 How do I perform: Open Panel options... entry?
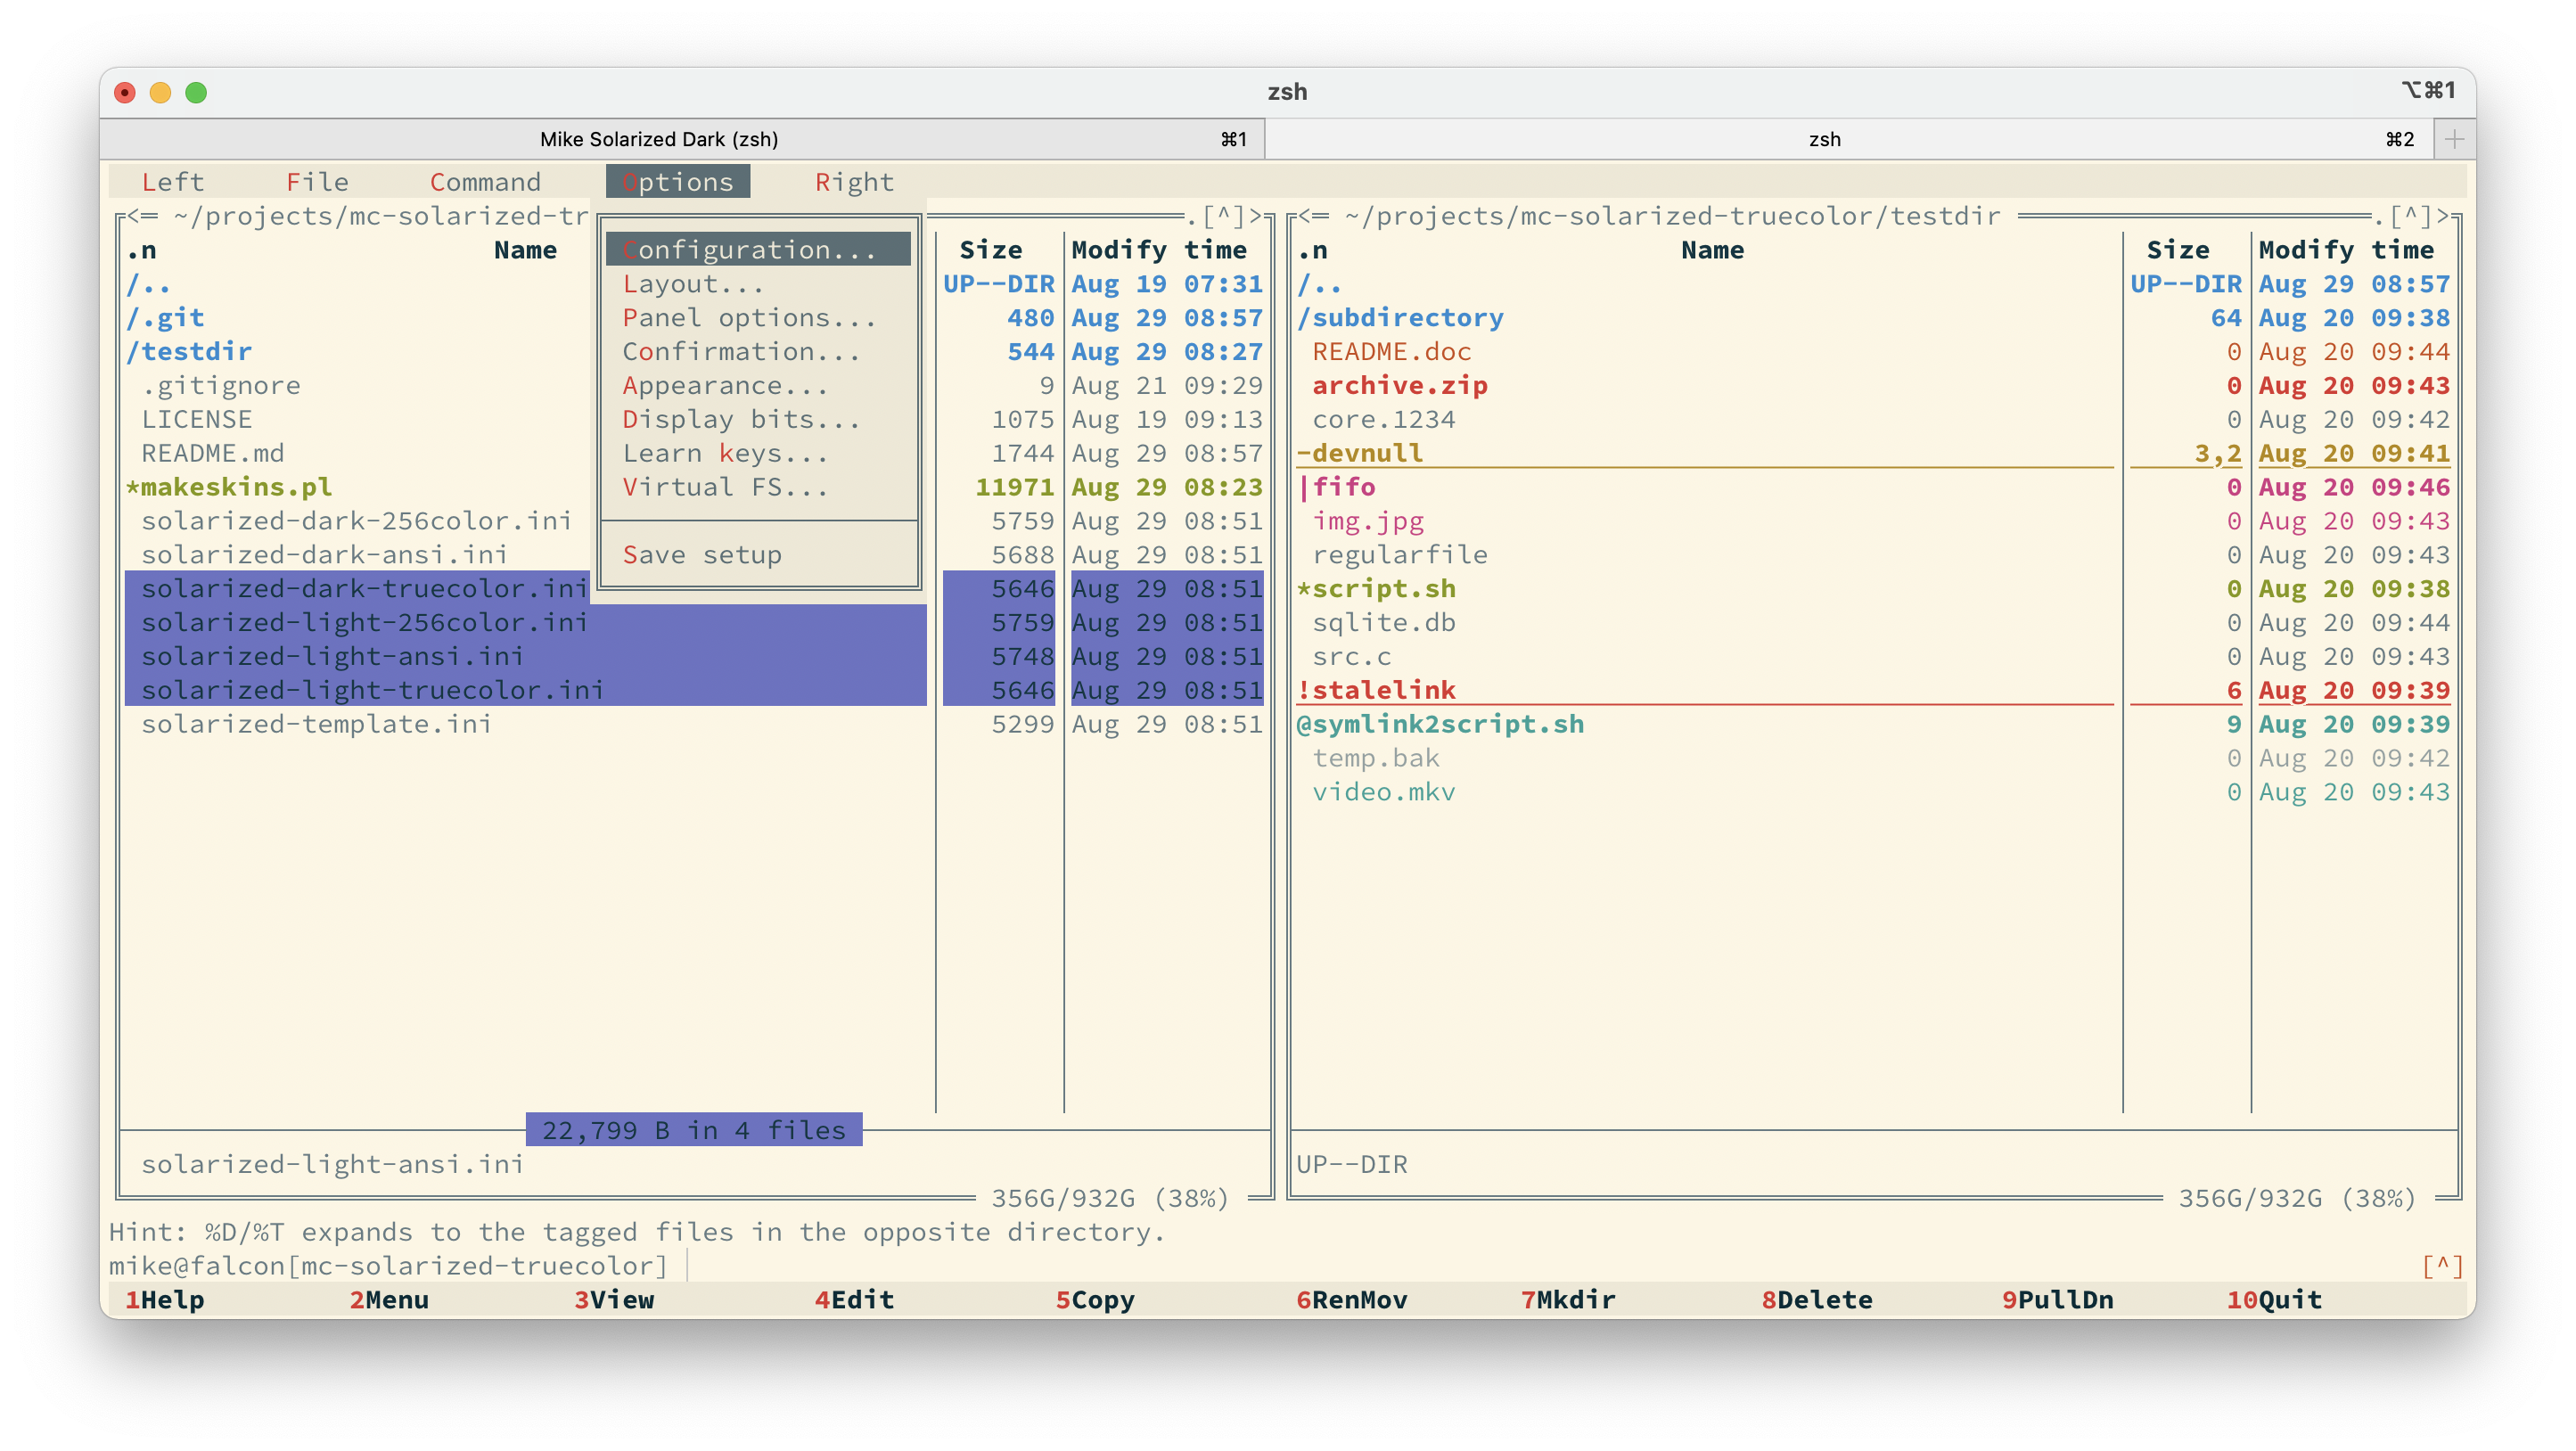758,318
